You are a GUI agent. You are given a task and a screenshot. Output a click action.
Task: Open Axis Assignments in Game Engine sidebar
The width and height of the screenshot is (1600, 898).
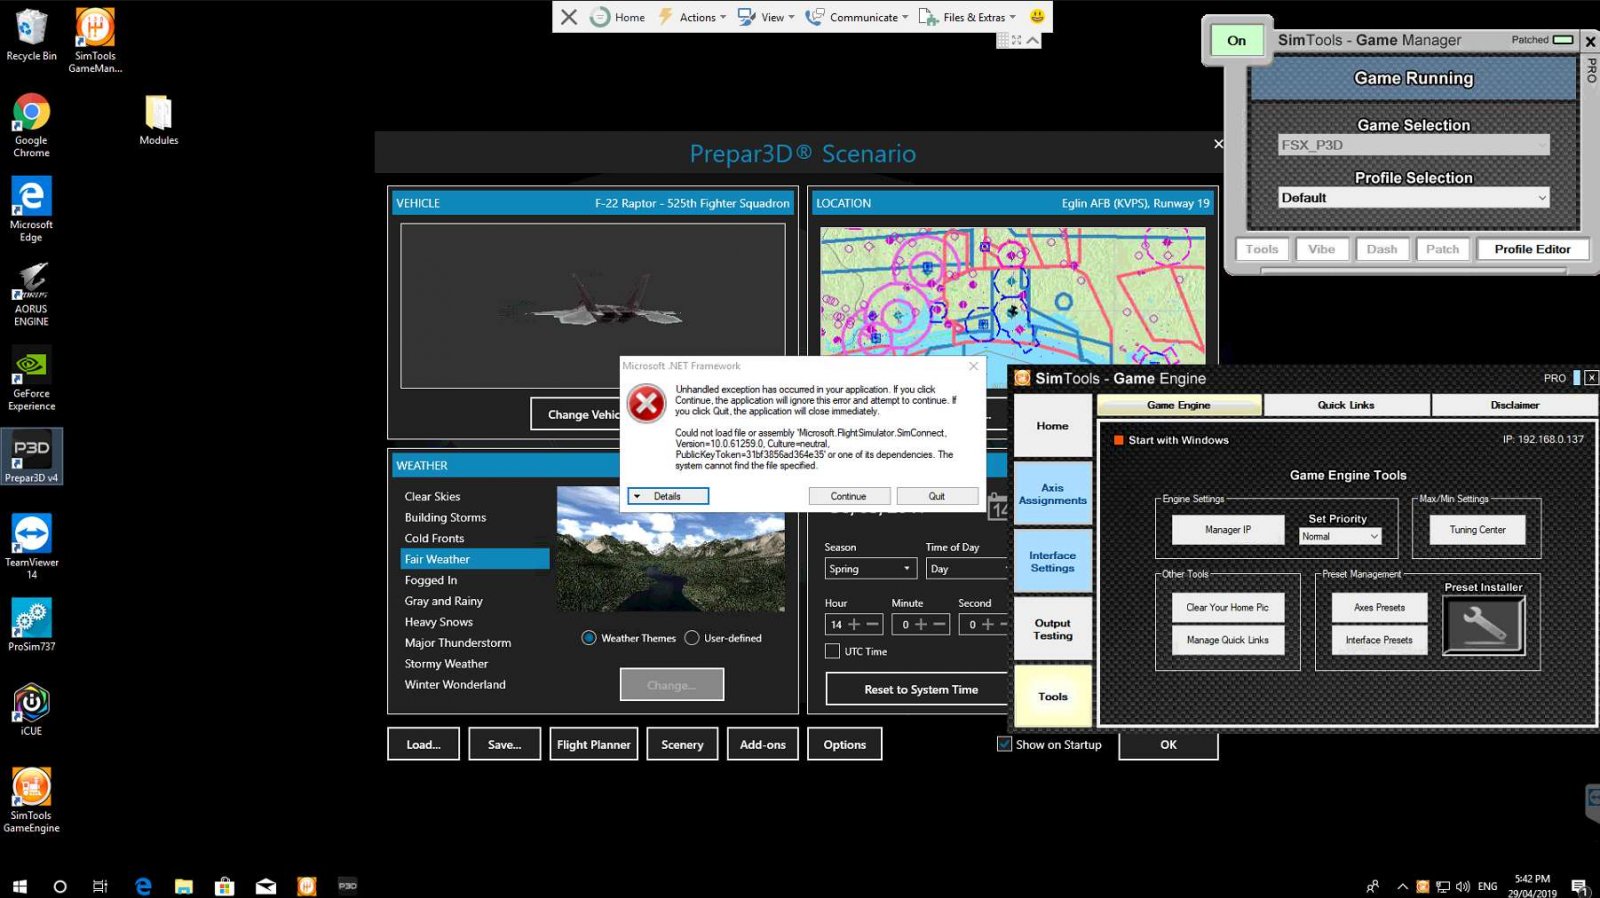(x=1053, y=494)
